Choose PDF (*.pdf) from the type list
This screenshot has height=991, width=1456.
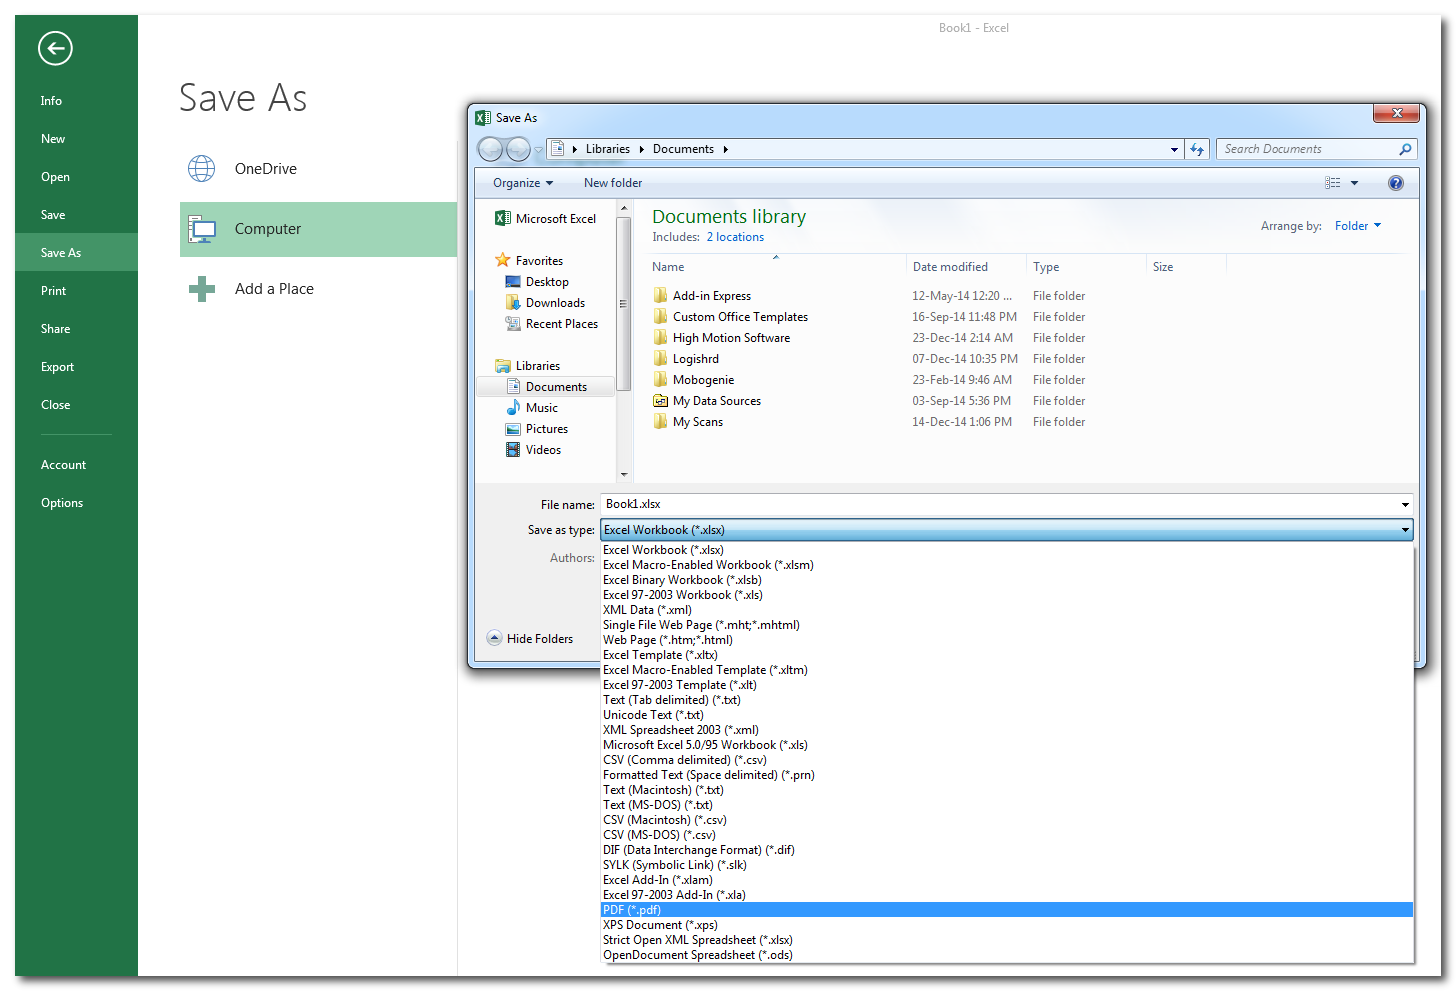632,910
